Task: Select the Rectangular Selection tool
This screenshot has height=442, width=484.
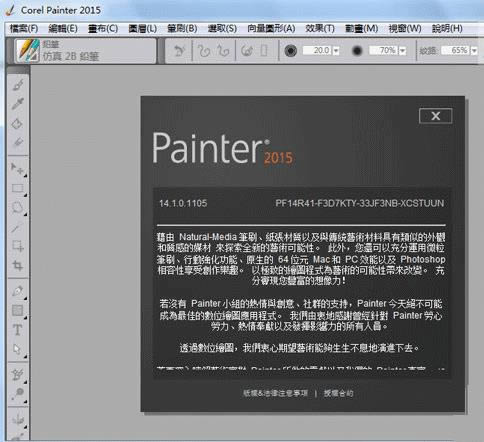Action: click(17, 188)
